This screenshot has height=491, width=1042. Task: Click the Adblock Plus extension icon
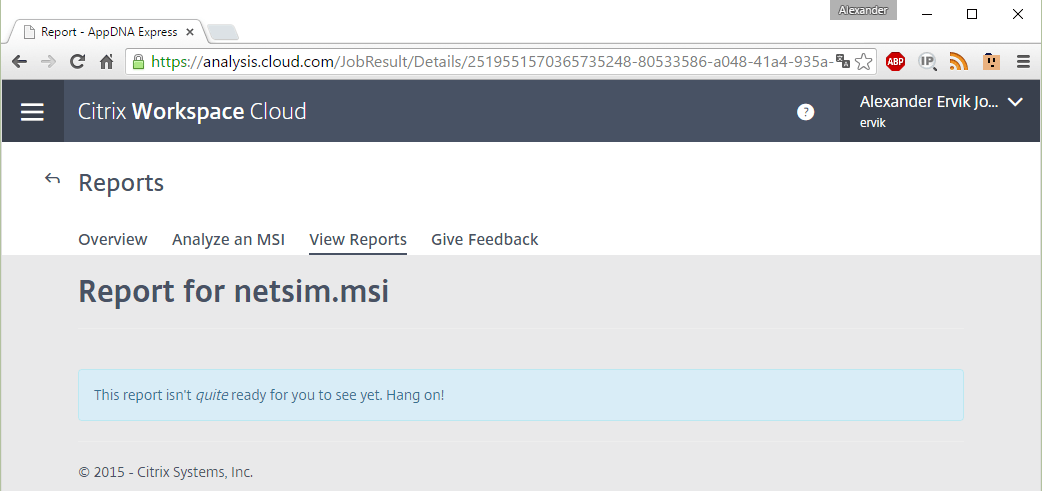(x=896, y=62)
